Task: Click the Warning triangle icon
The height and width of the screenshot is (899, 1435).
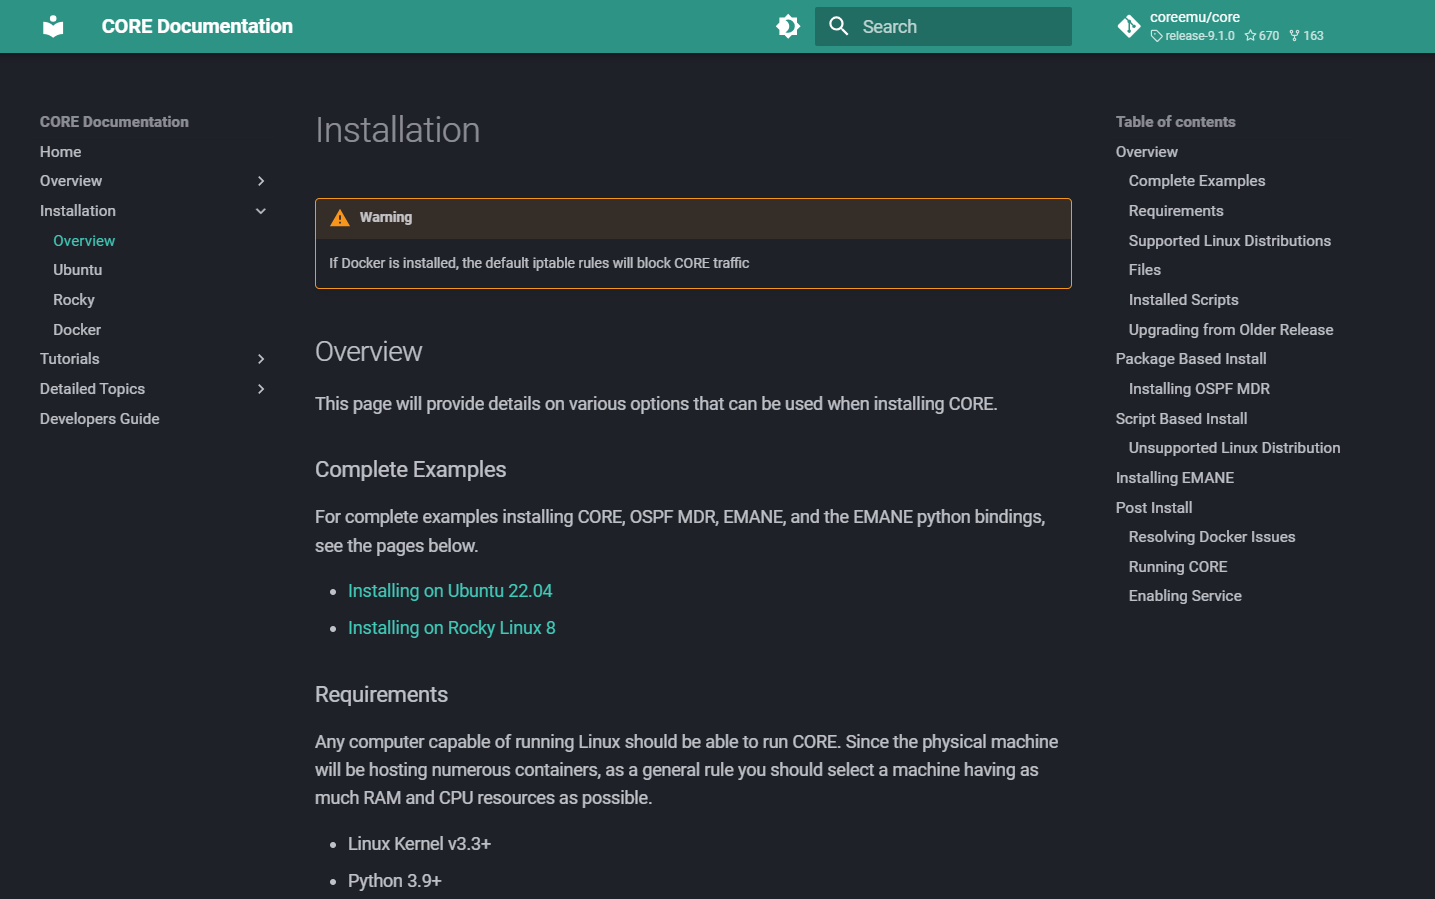Action: pos(340,218)
